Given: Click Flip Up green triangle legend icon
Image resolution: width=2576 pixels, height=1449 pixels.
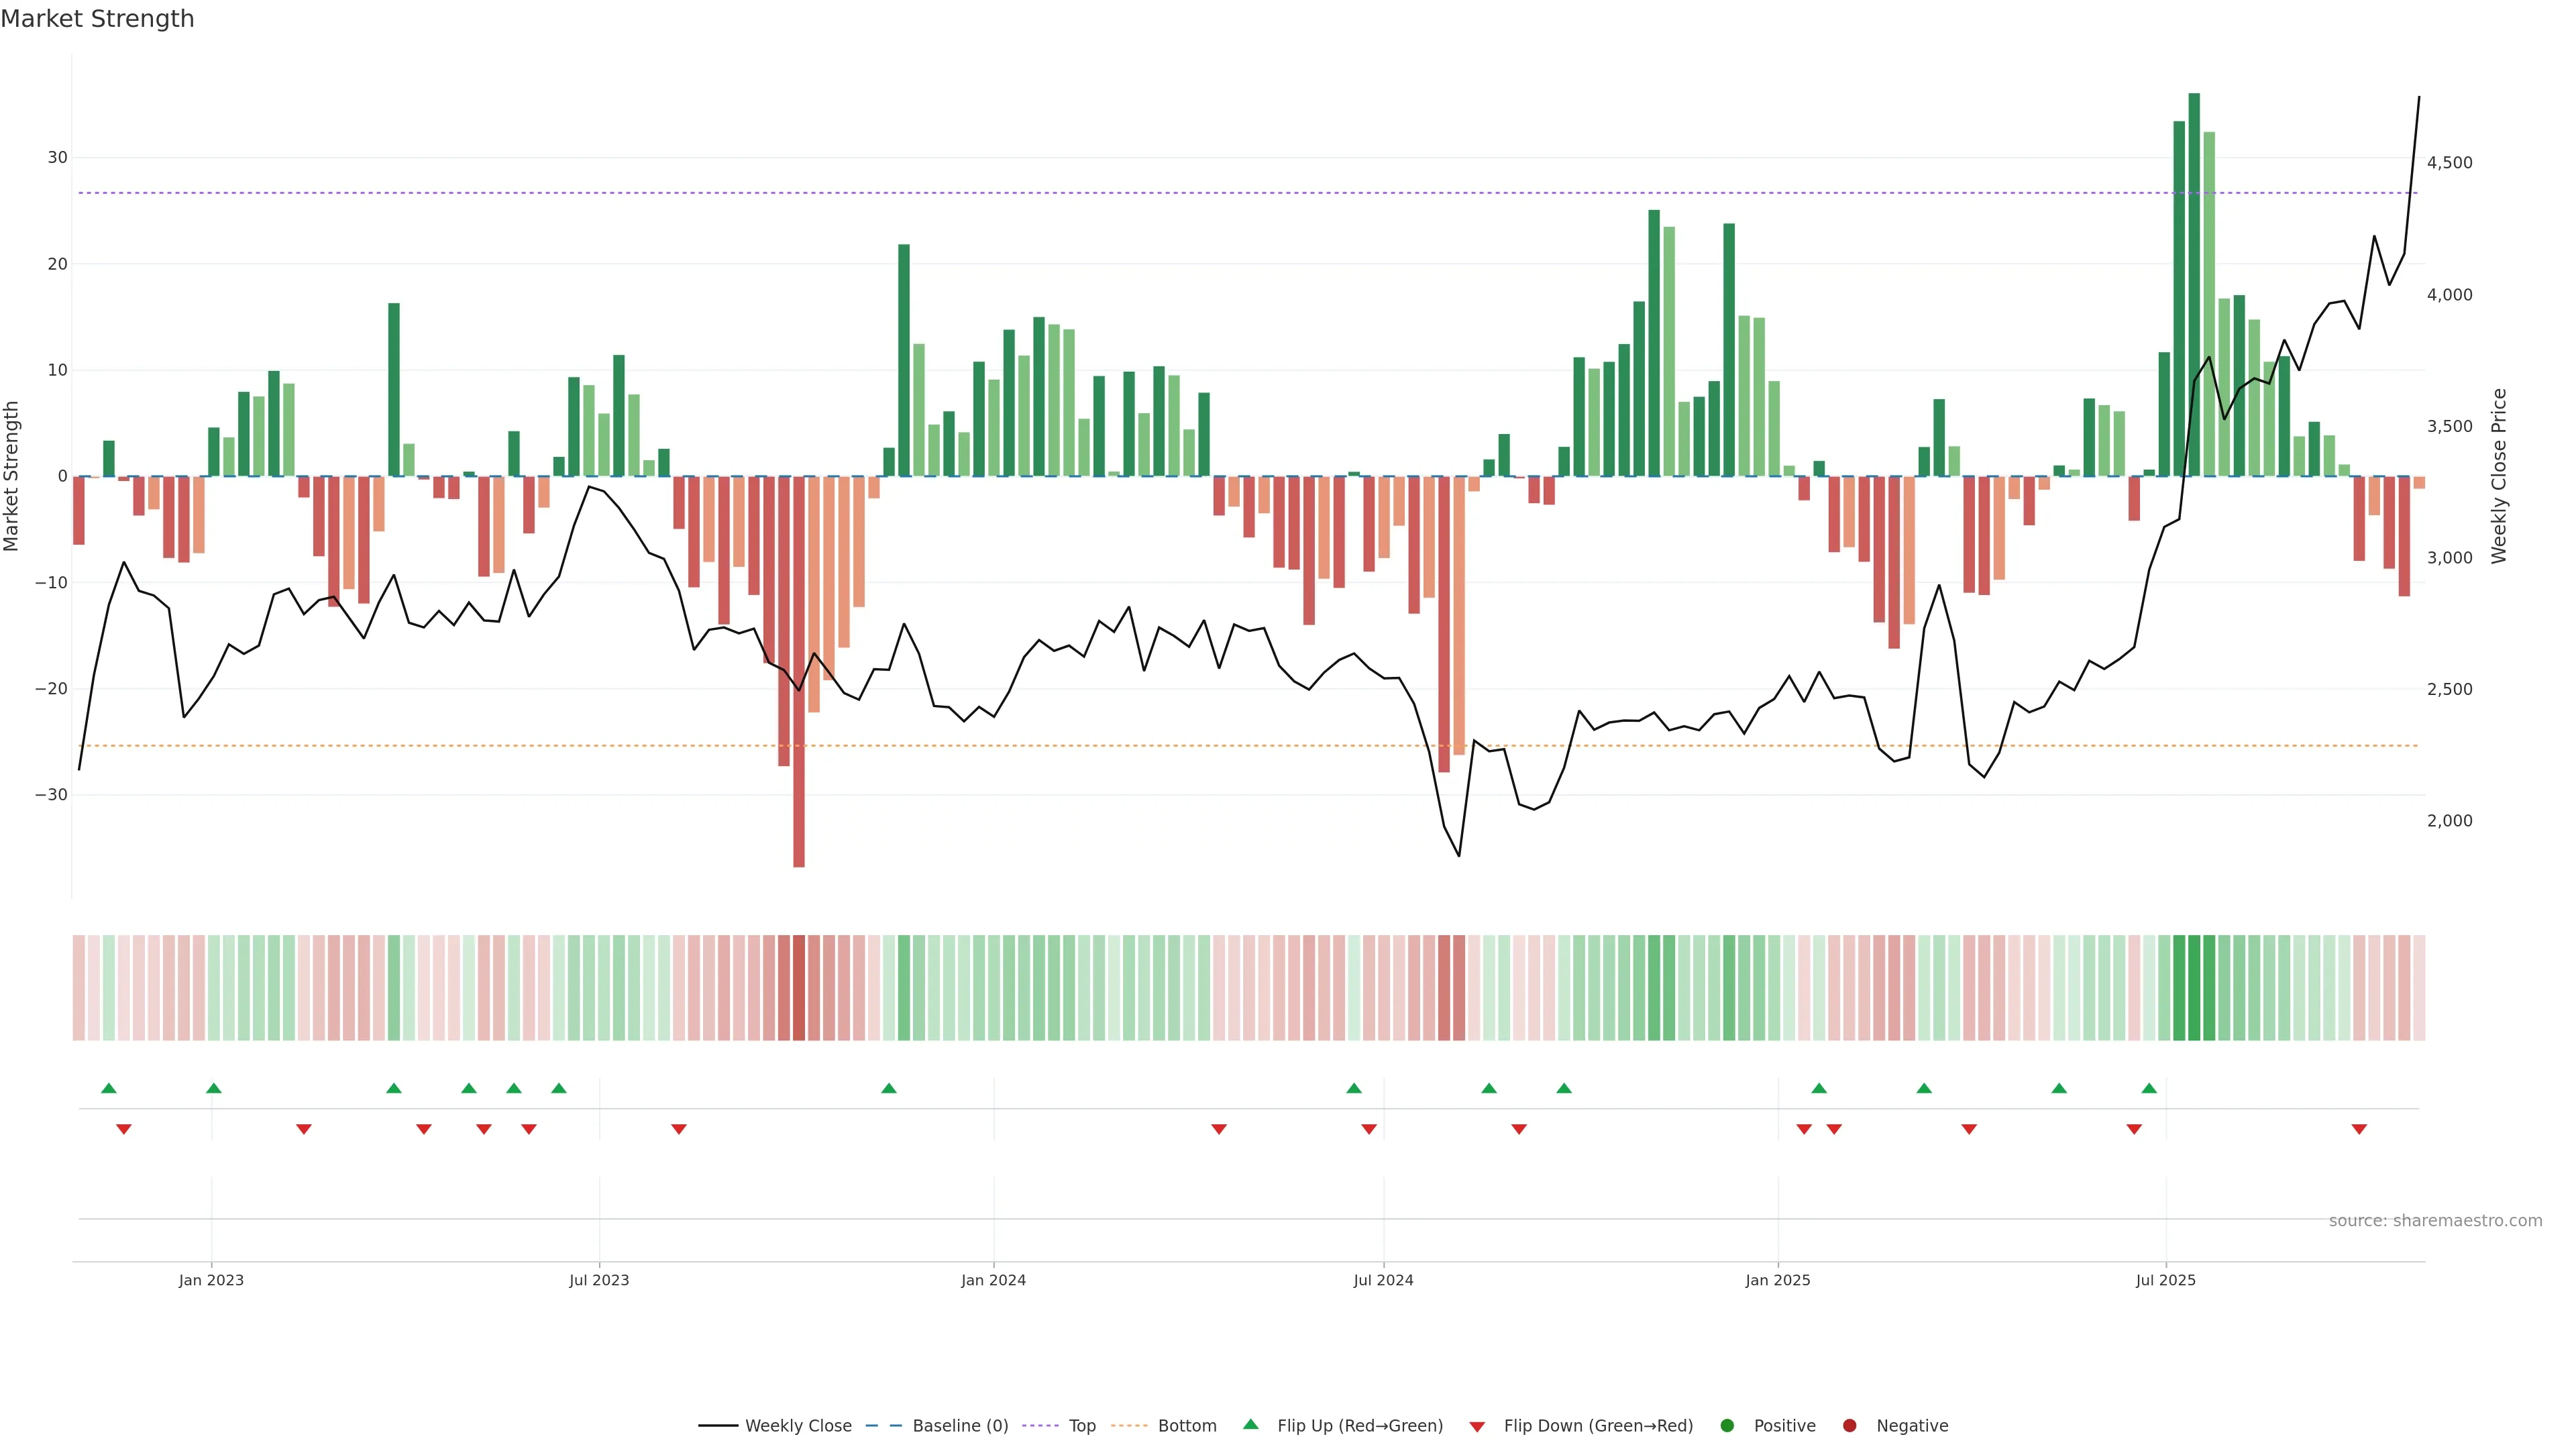Looking at the screenshot, I should click(x=1250, y=1425).
